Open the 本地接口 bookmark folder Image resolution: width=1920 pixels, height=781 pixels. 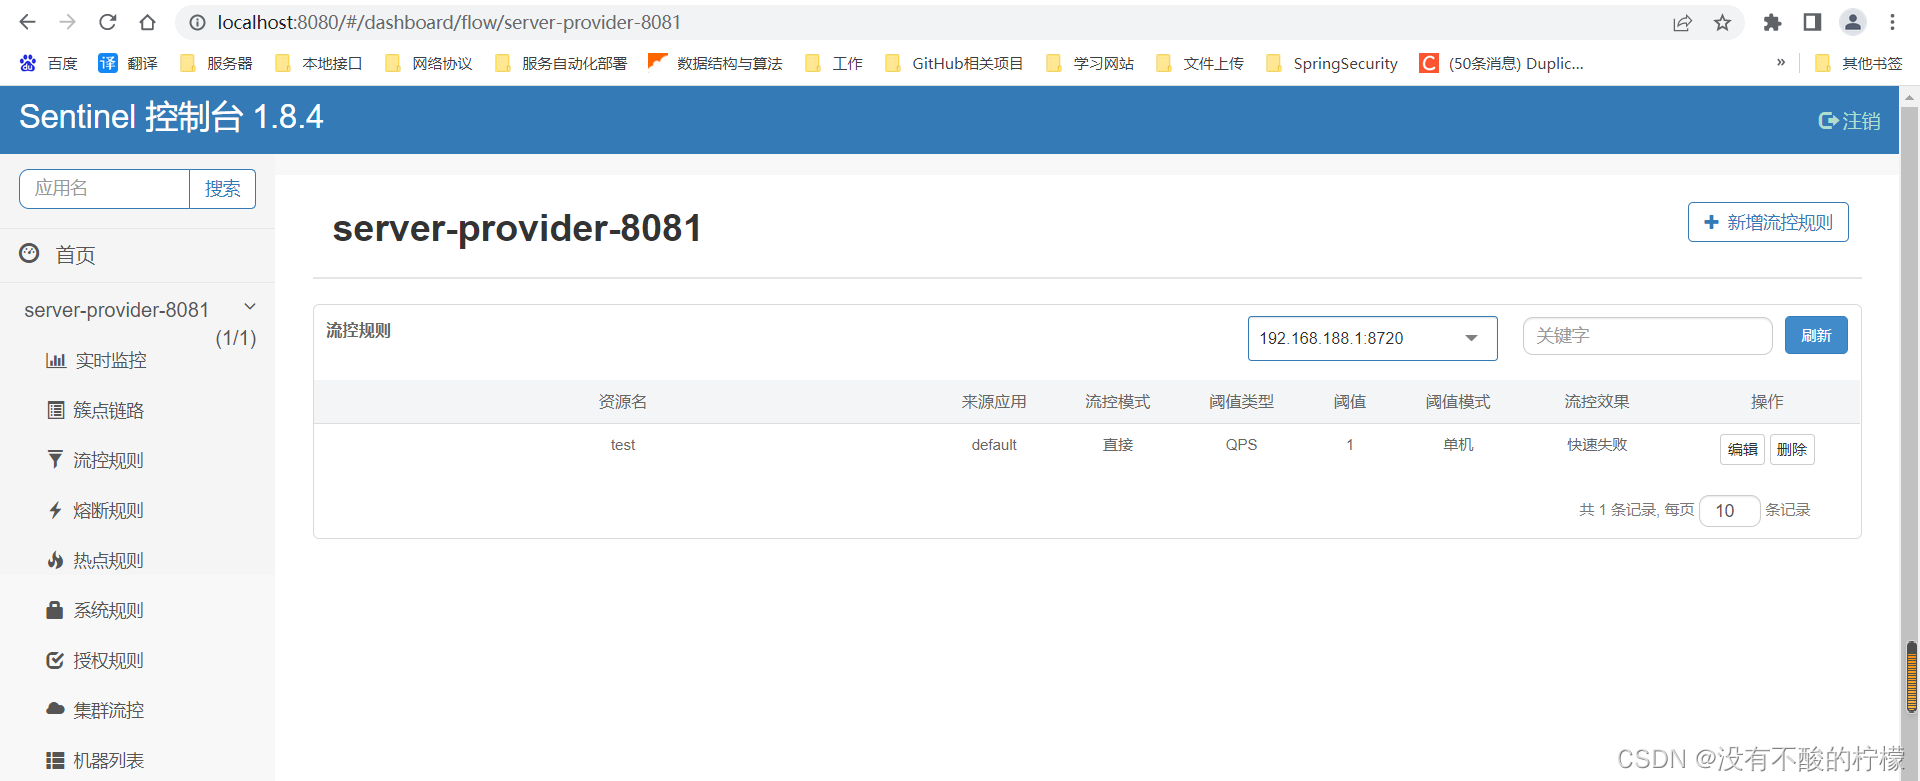coord(318,63)
